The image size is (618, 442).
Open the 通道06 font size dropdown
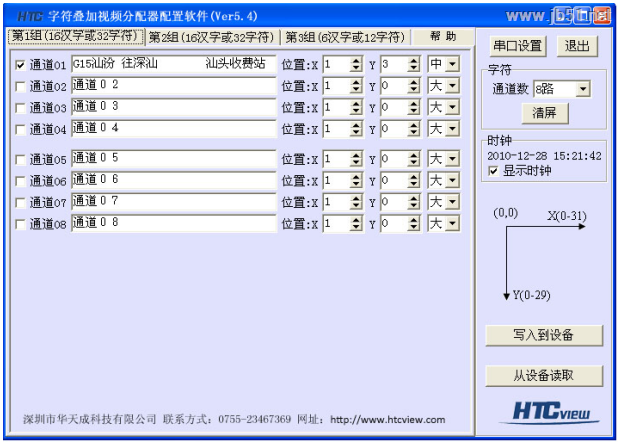point(452,181)
